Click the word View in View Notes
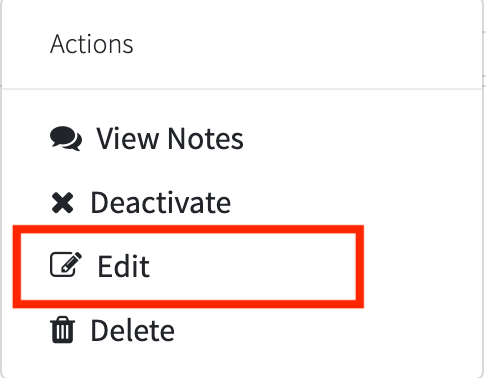The width and height of the screenshot is (486, 378). coord(128,138)
